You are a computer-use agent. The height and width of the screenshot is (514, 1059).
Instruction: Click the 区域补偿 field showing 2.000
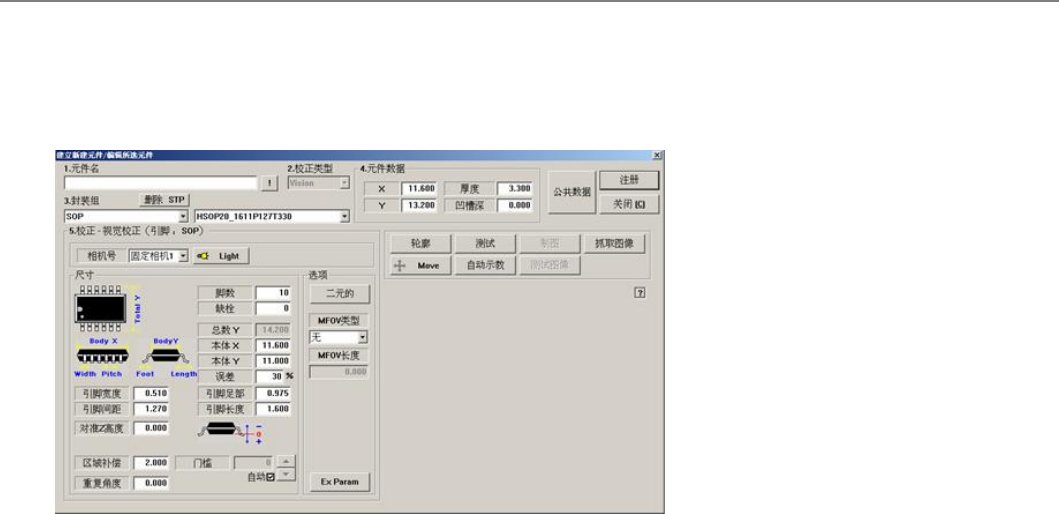(151, 463)
